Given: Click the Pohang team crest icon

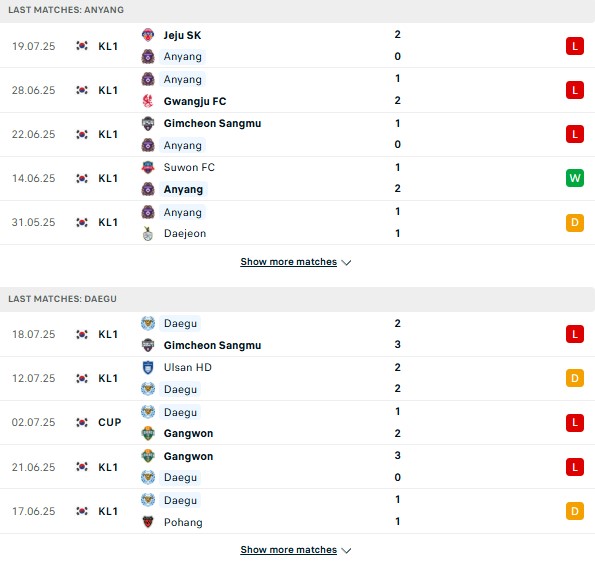Looking at the screenshot, I should click(x=148, y=522).
